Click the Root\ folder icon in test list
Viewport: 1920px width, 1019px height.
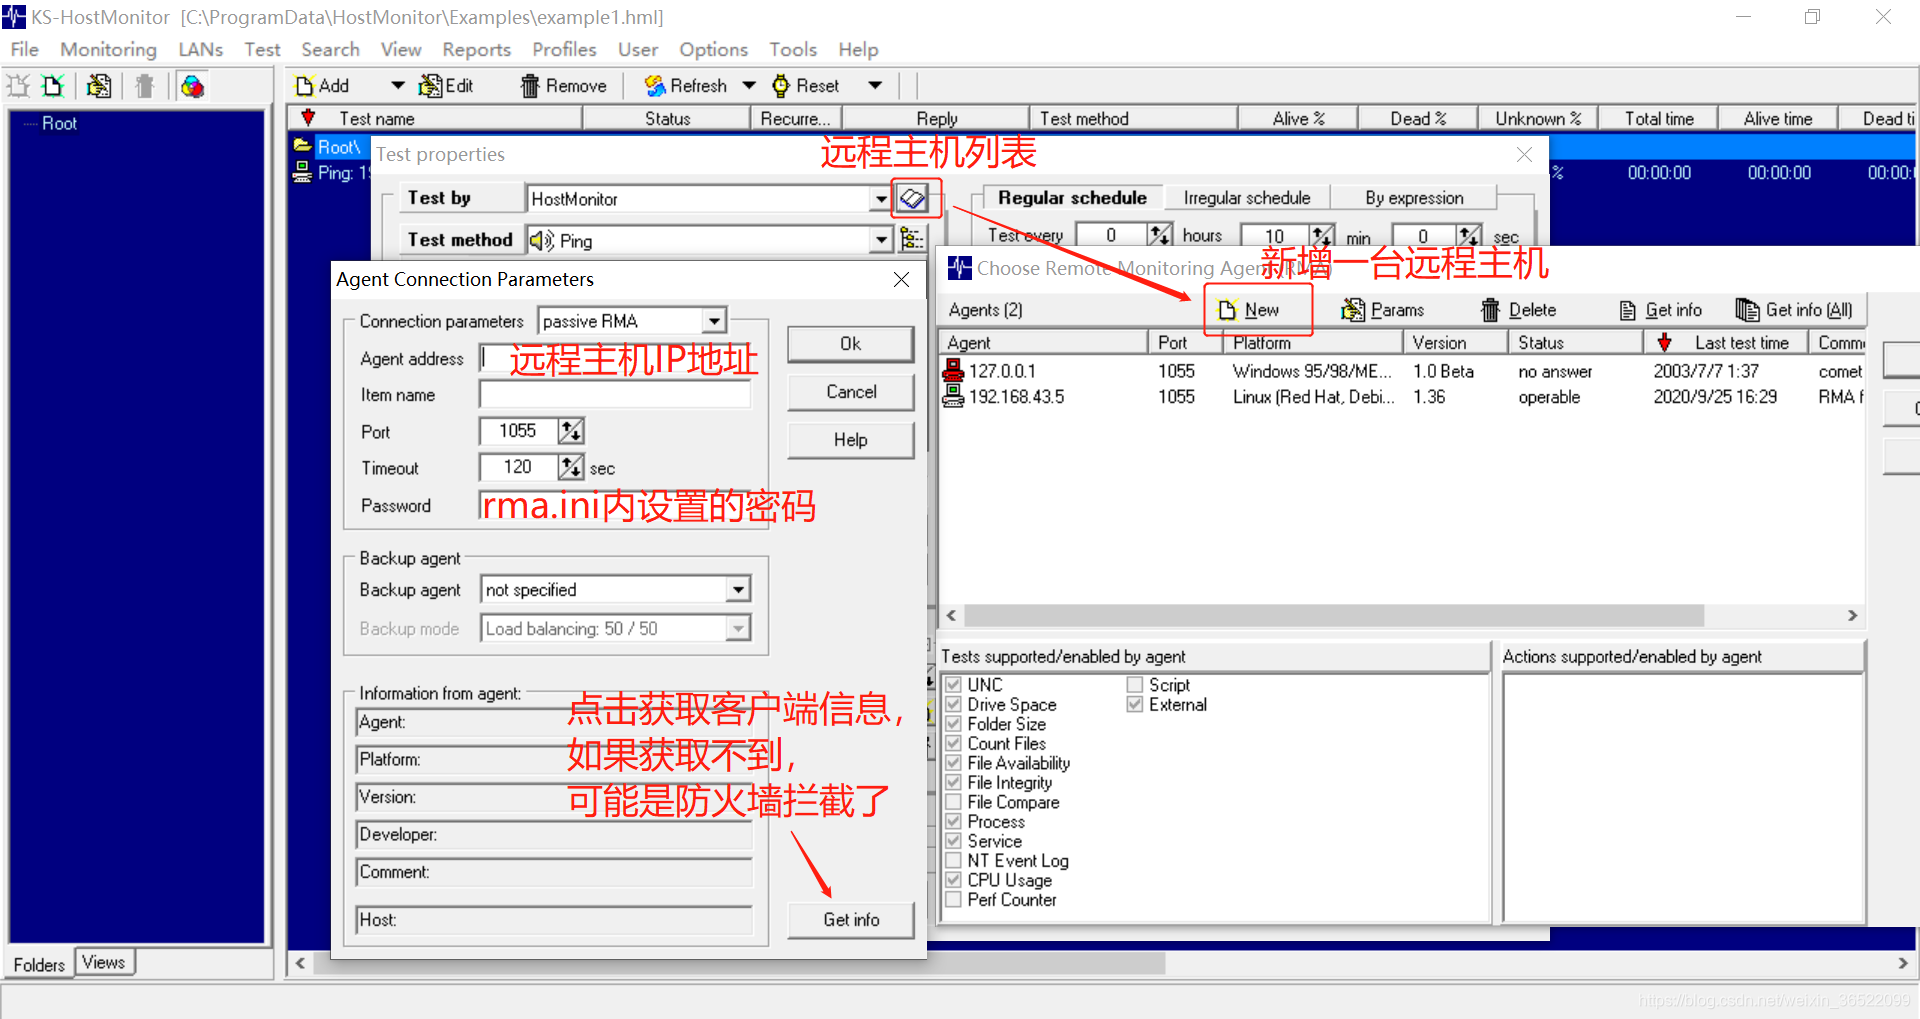(302, 147)
